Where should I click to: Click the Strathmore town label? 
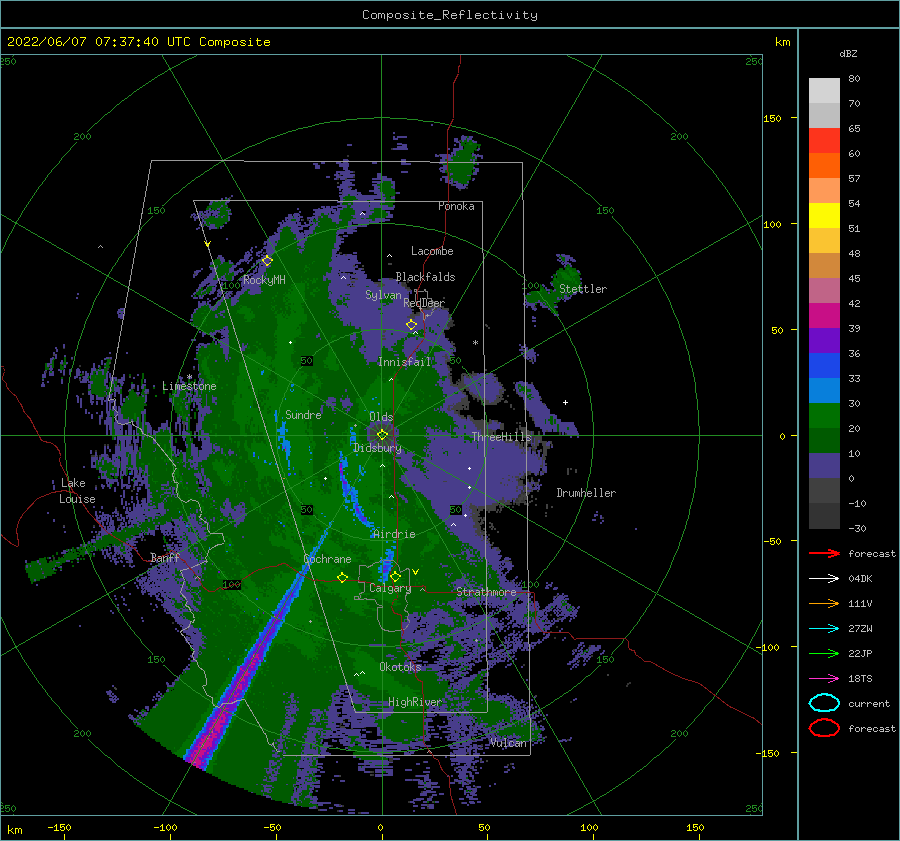pos(486,592)
